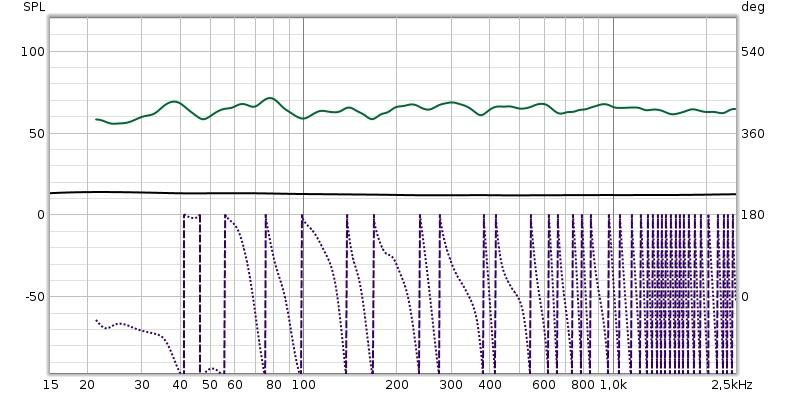Click the 180 label on the degrees axis
This screenshot has width=800, height=397.
(753, 215)
